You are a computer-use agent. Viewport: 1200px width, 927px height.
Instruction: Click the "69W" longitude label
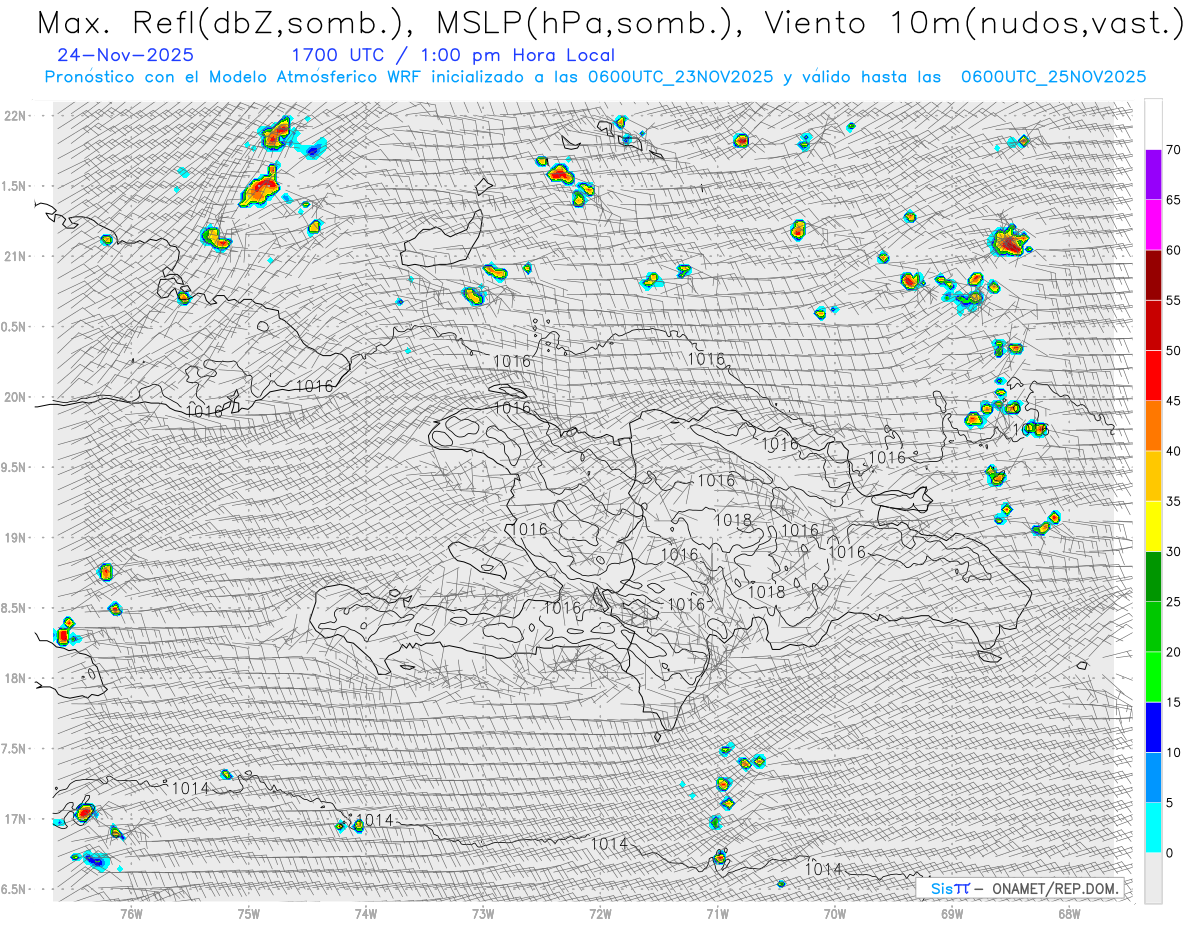pos(951,913)
